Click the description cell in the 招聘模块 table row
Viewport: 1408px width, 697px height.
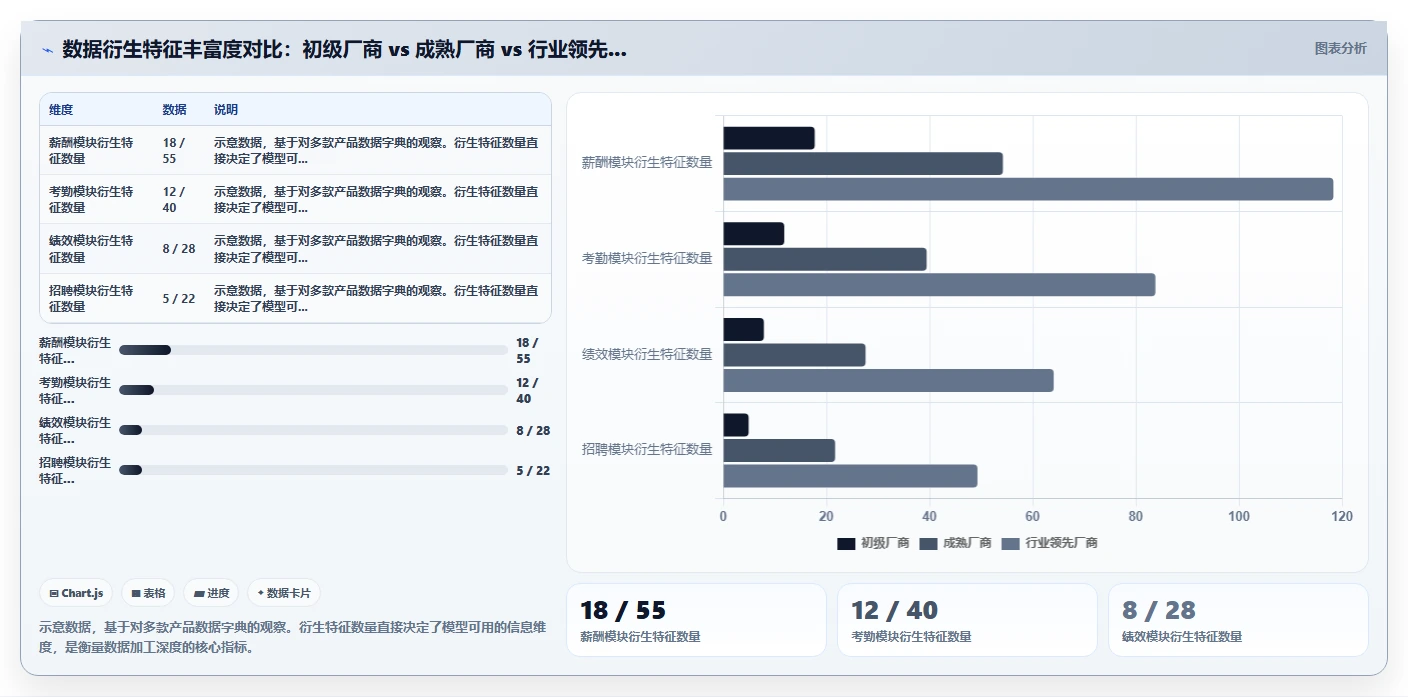[376, 298]
